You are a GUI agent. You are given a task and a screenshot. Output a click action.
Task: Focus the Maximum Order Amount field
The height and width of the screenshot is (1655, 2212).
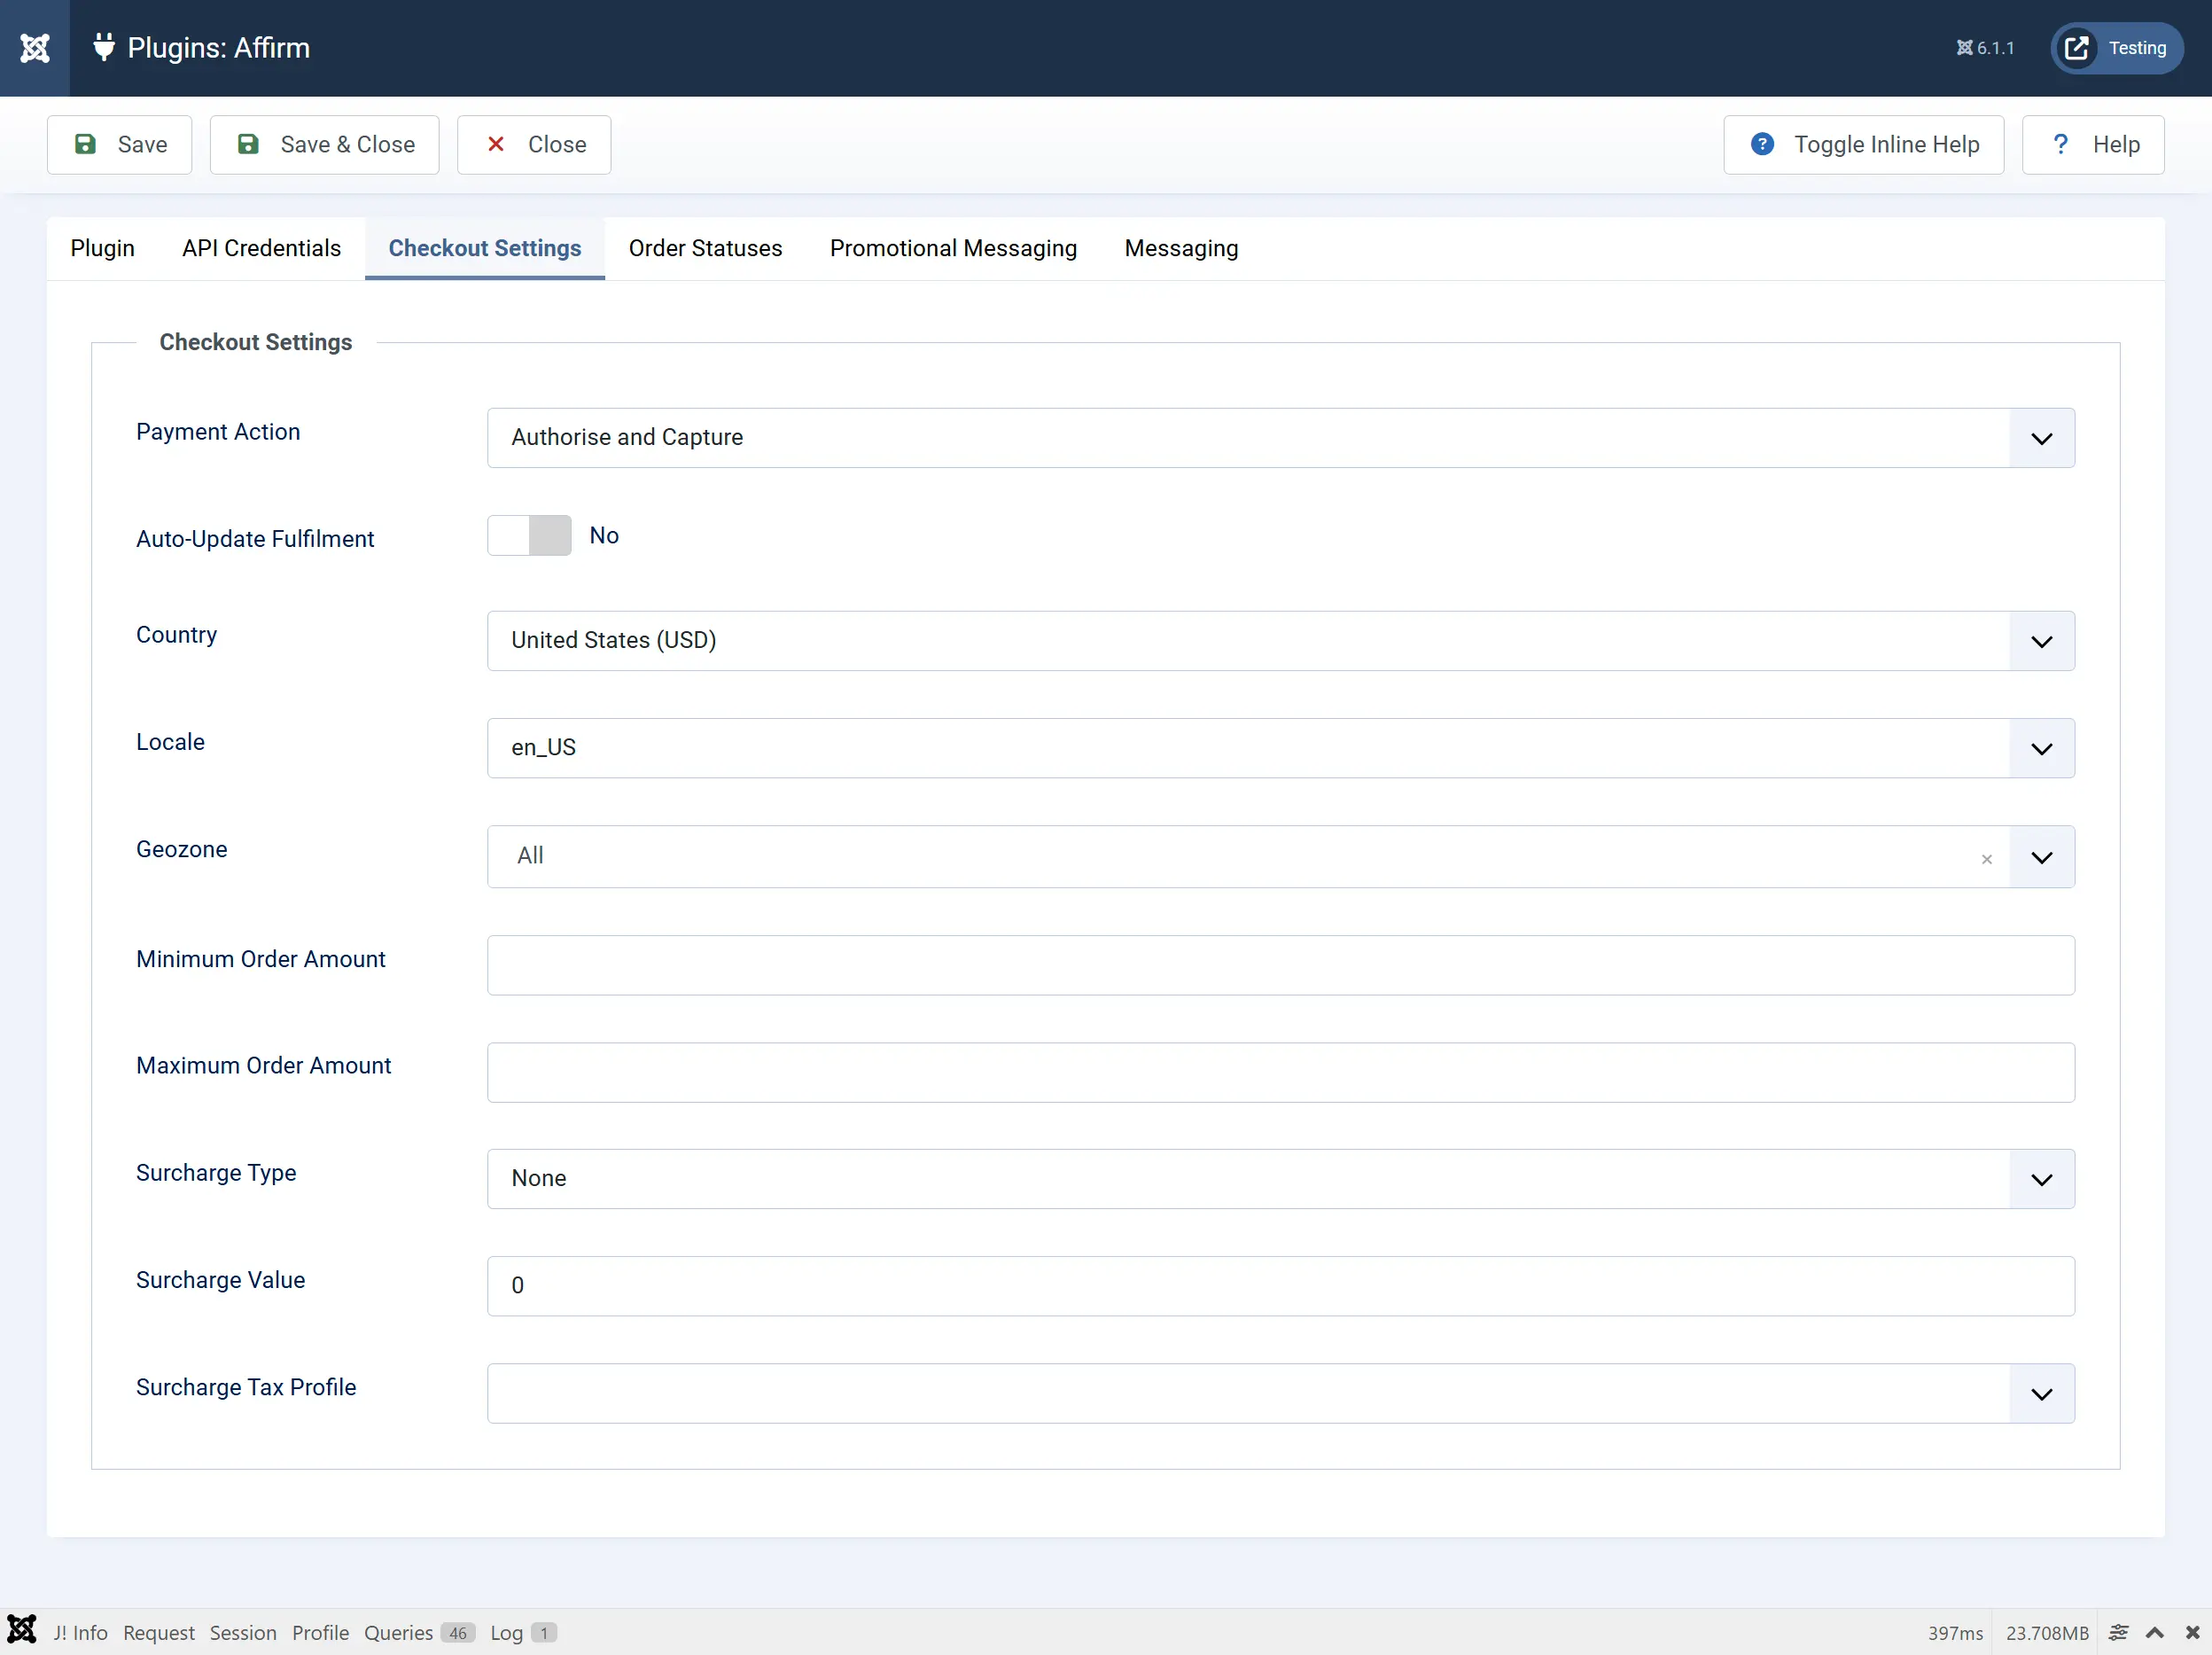(1281, 1073)
